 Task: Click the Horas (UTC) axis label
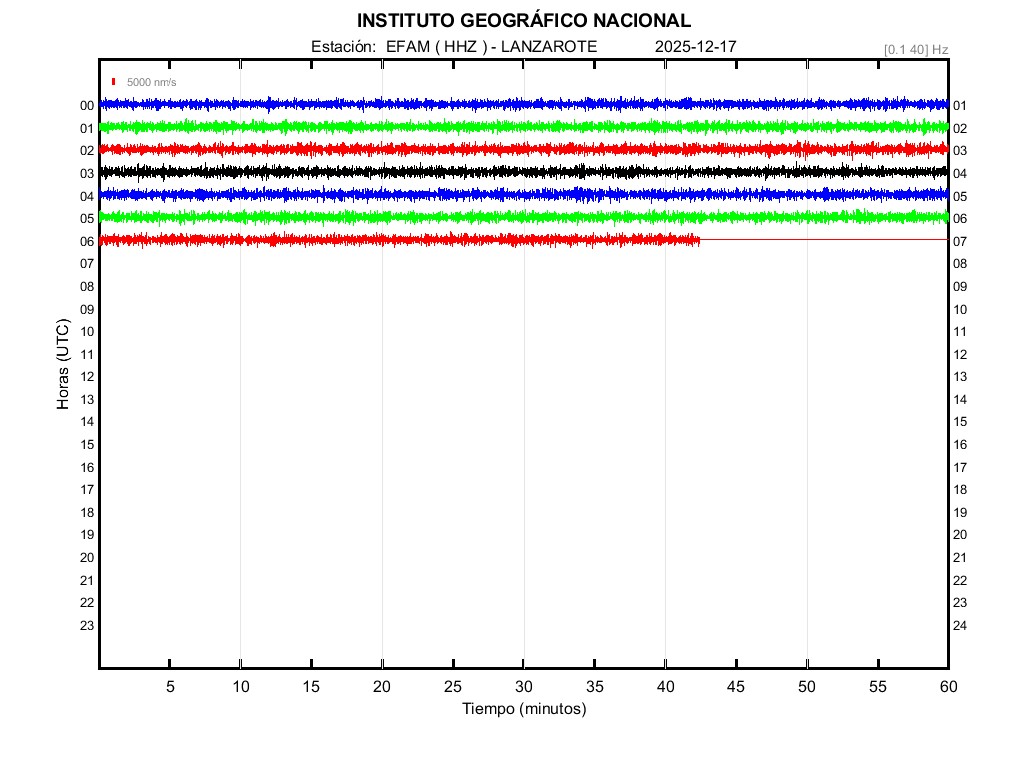[x=63, y=365]
